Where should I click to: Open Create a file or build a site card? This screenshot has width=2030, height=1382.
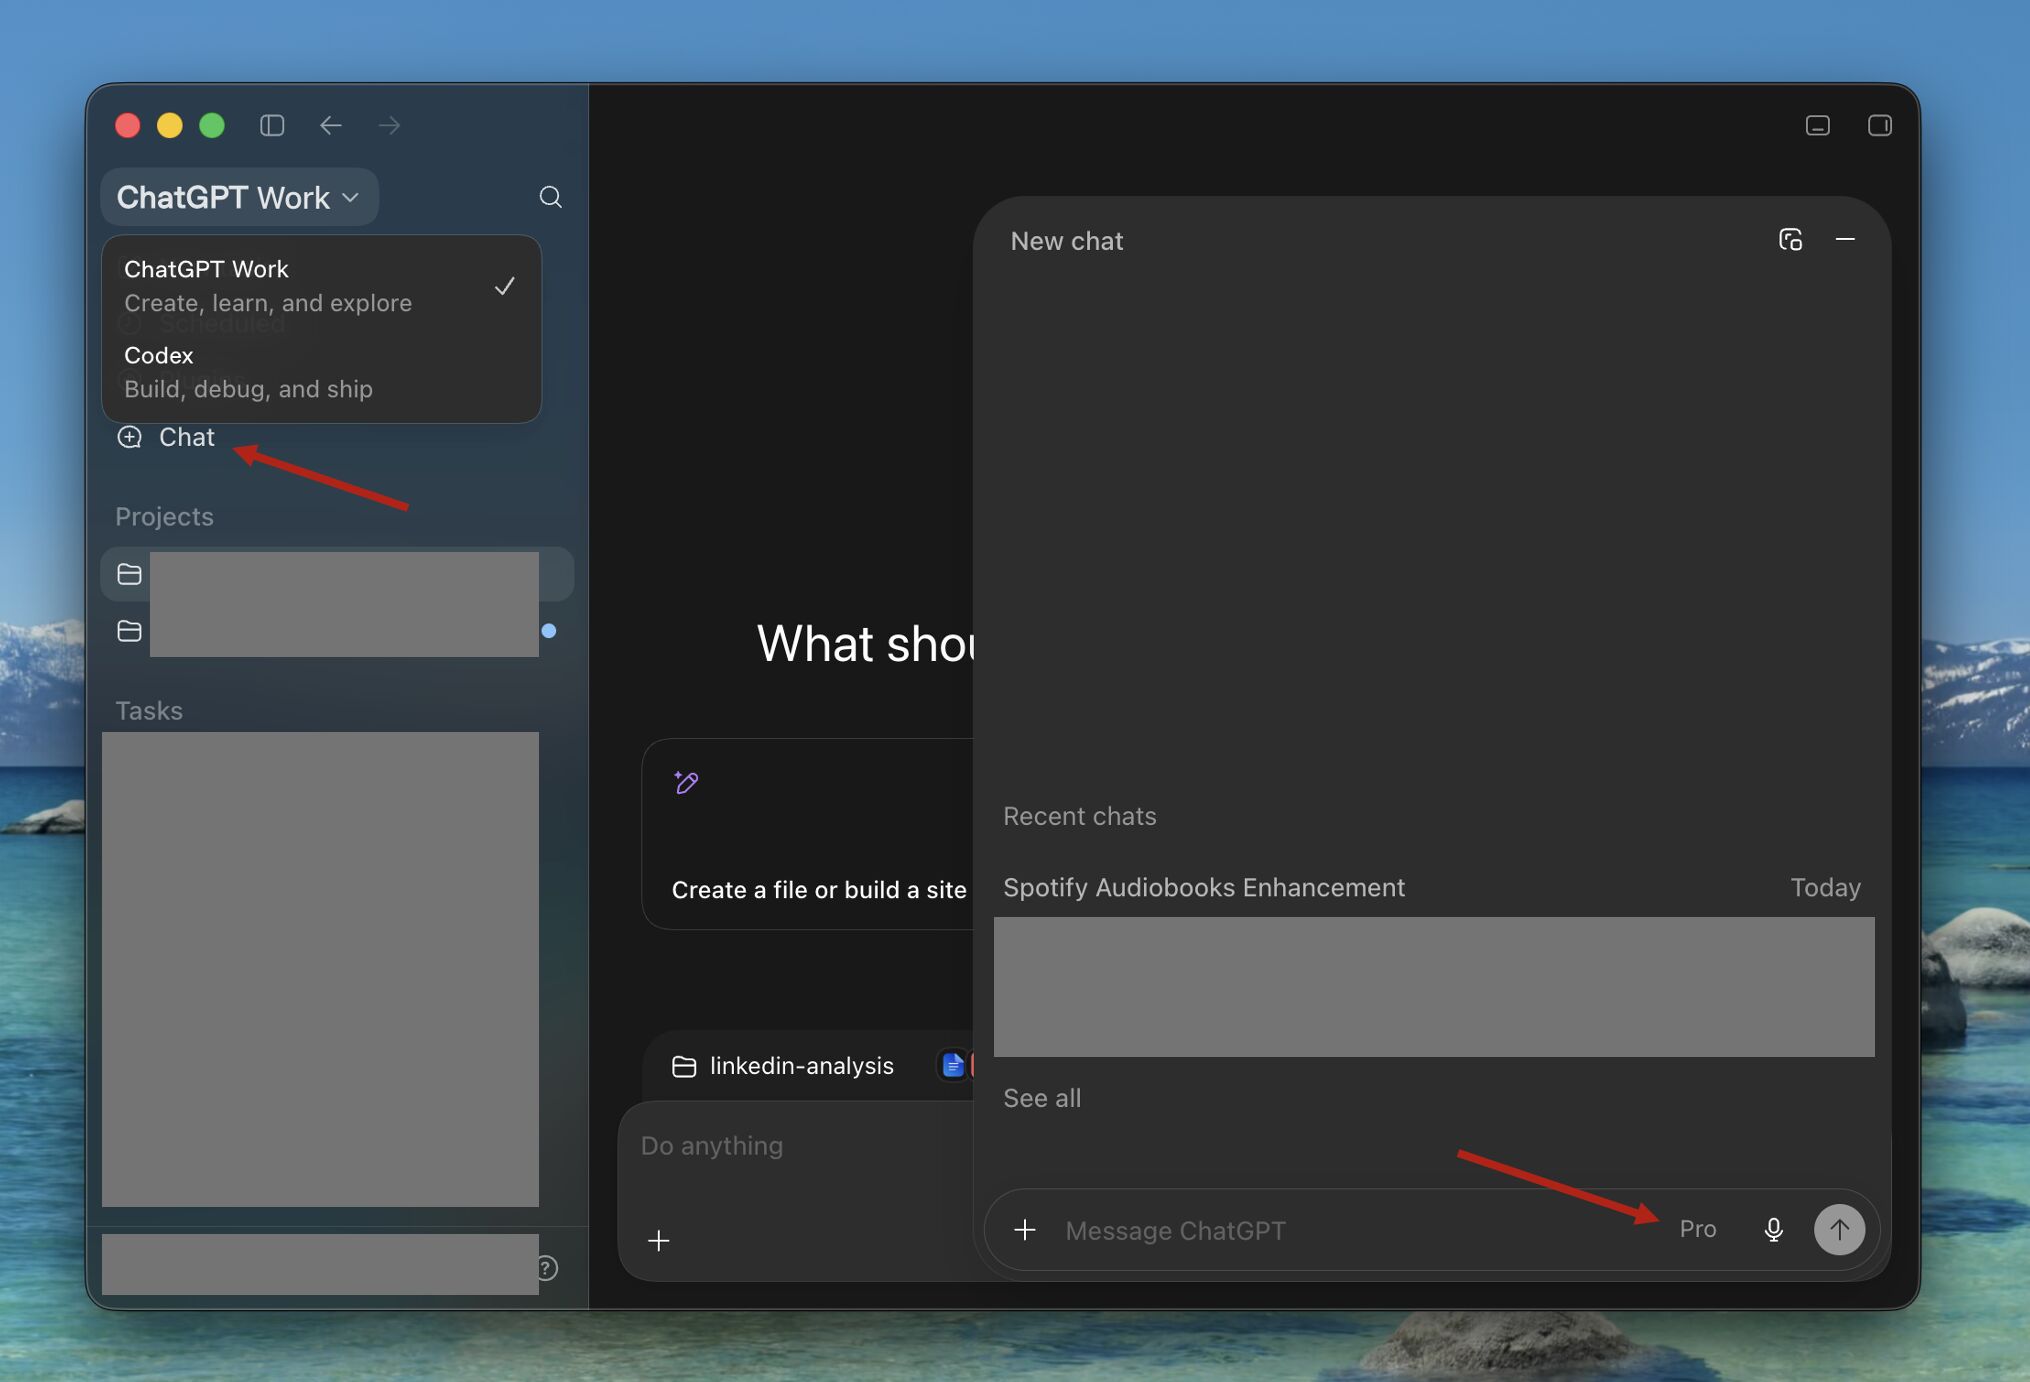pos(808,834)
